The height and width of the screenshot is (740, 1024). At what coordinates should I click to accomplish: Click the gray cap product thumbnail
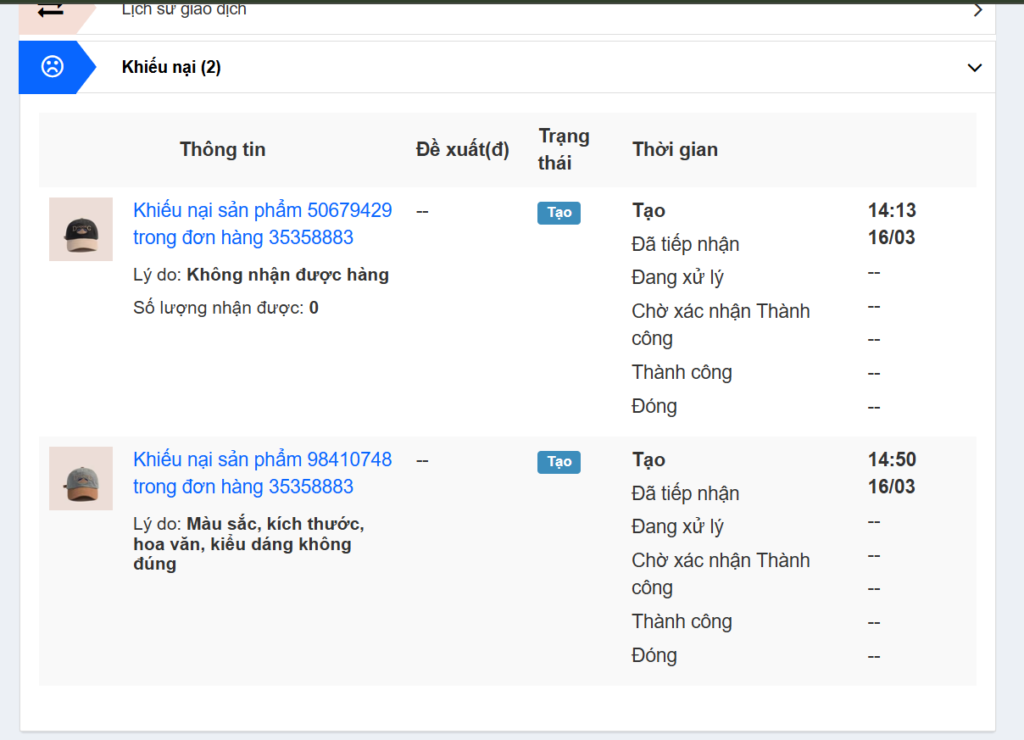coord(81,478)
